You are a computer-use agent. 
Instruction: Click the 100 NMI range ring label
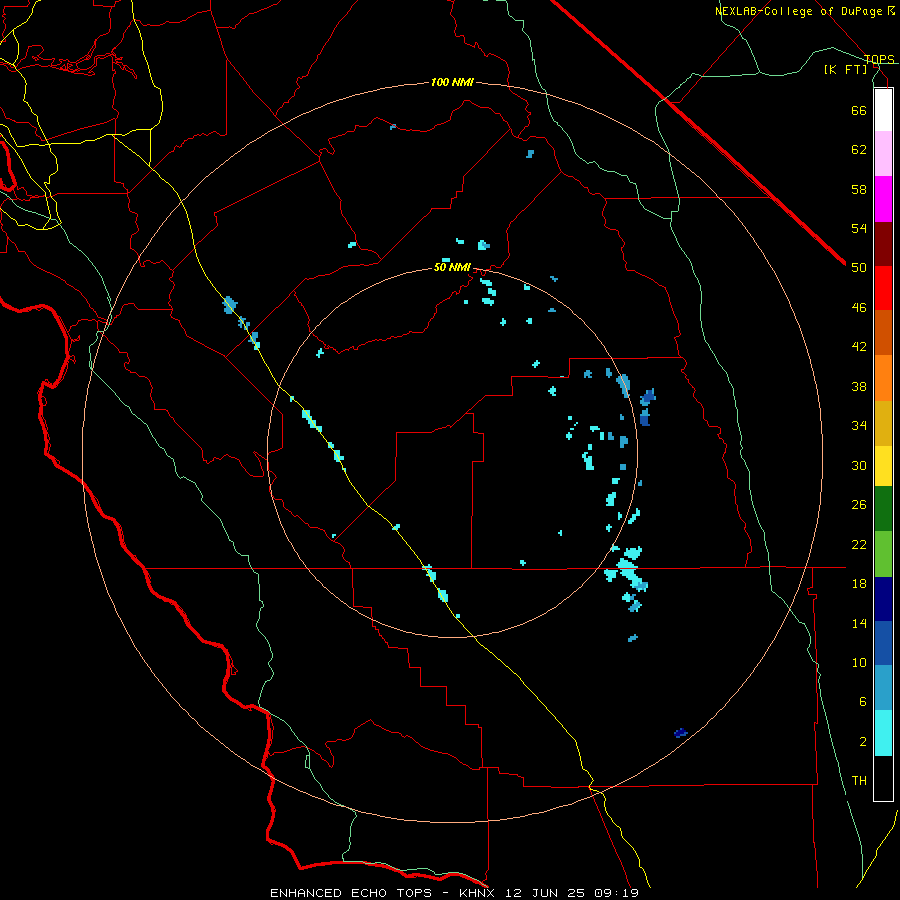pyautogui.click(x=452, y=83)
